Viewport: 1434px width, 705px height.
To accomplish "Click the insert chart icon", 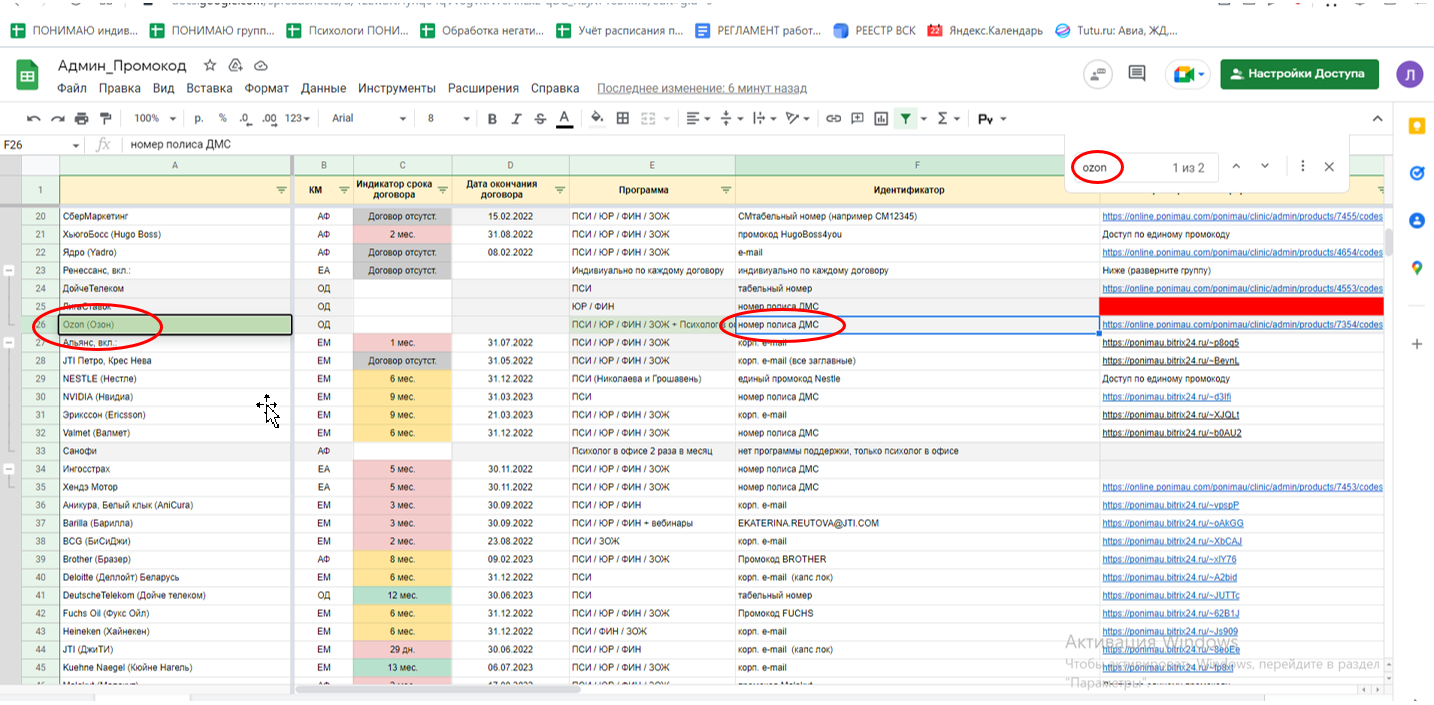I will (880, 118).
